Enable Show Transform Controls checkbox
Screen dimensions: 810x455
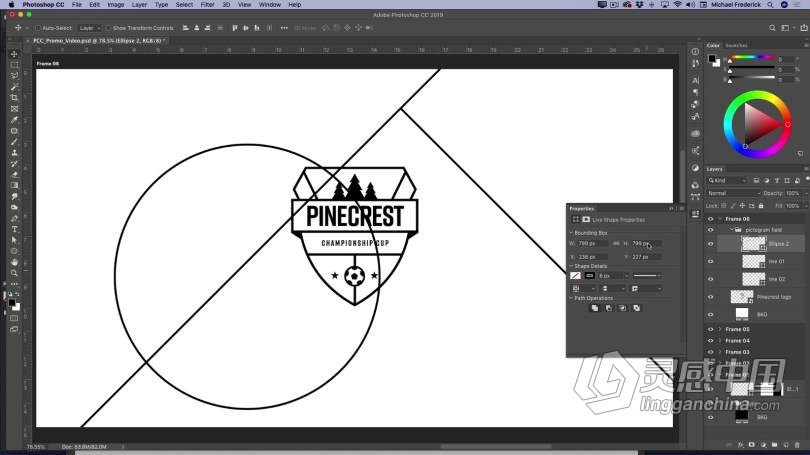point(108,28)
